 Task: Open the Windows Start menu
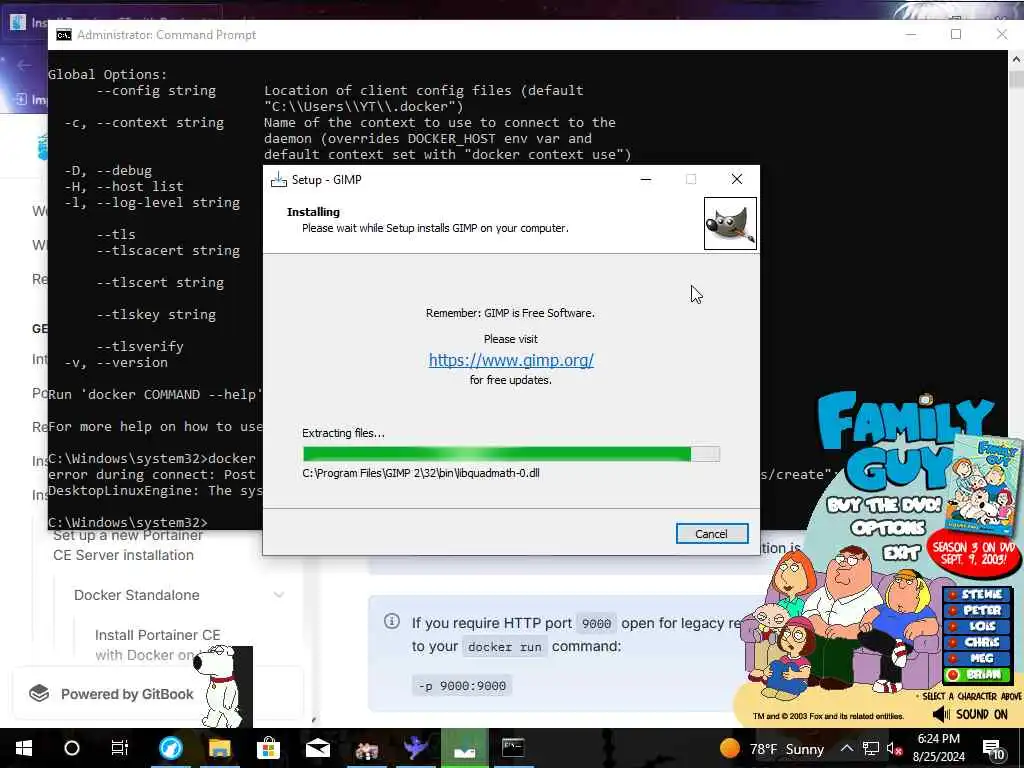pyautogui.click(x=24, y=748)
